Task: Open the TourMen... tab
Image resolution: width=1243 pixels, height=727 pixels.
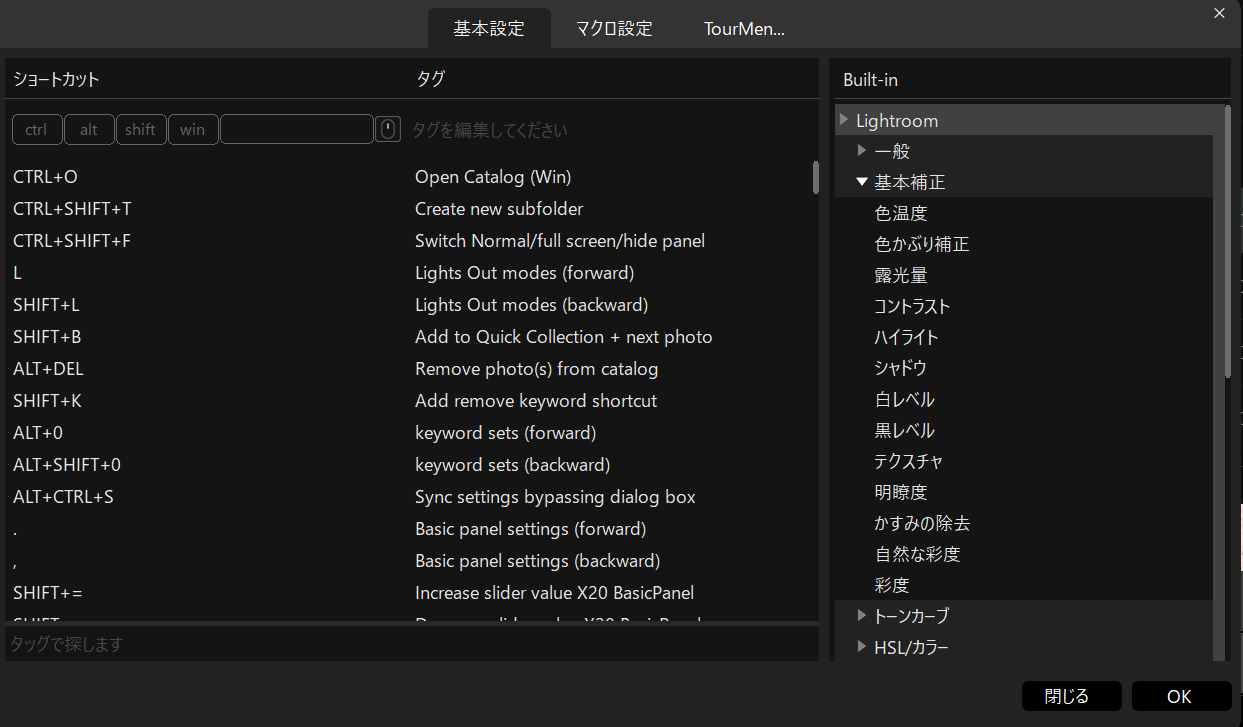Action: tap(744, 28)
